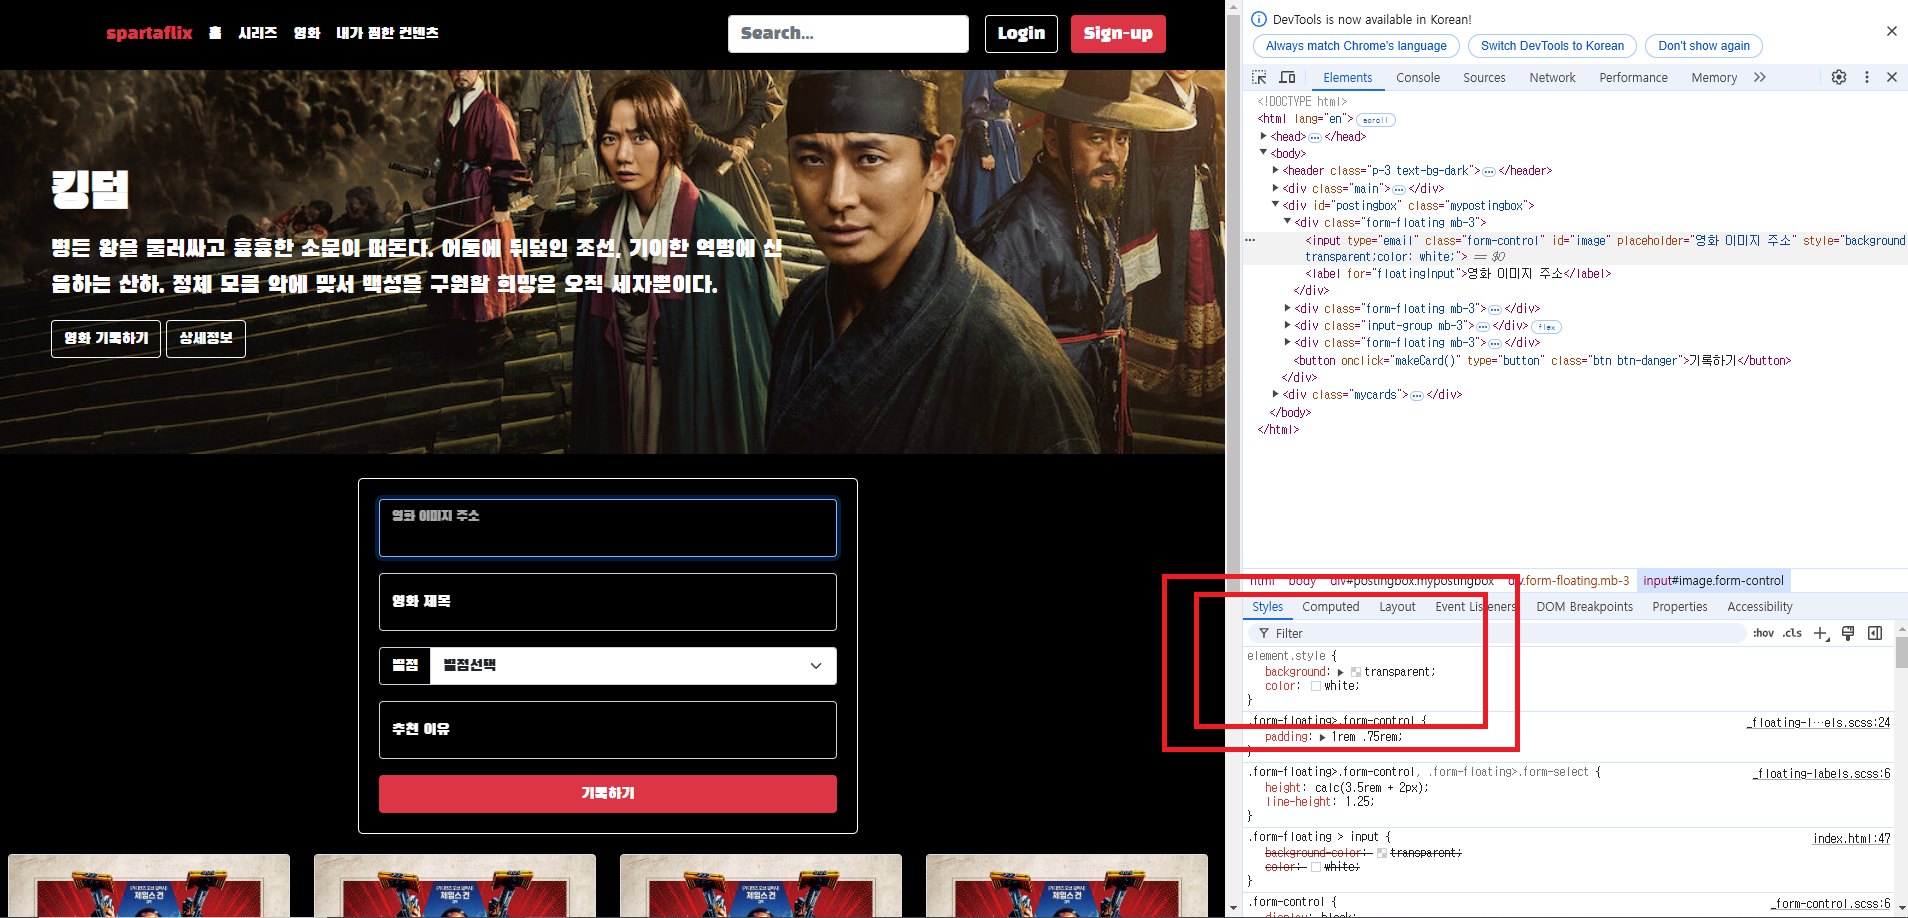Open the DevTools three-dot customize menu
Image resolution: width=1908 pixels, height=918 pixels.
[x=1866, y=77]
